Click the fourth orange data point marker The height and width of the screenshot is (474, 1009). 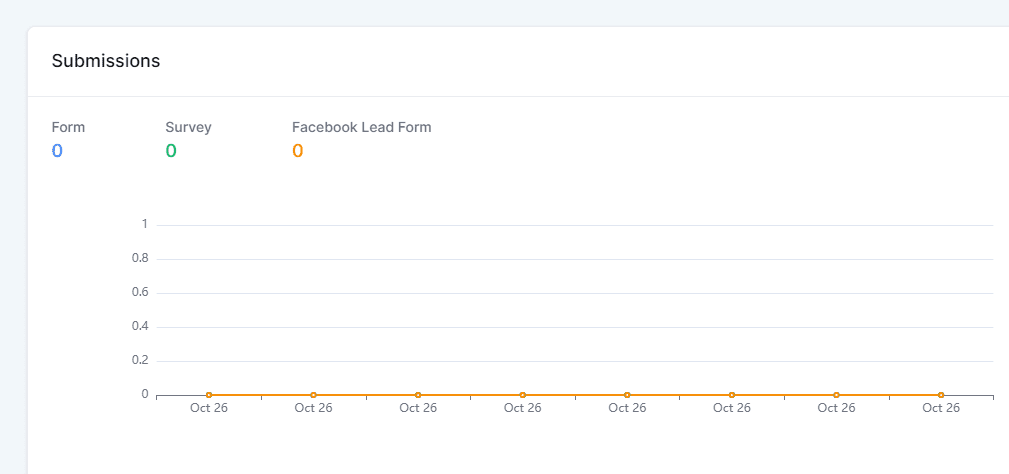523,395
